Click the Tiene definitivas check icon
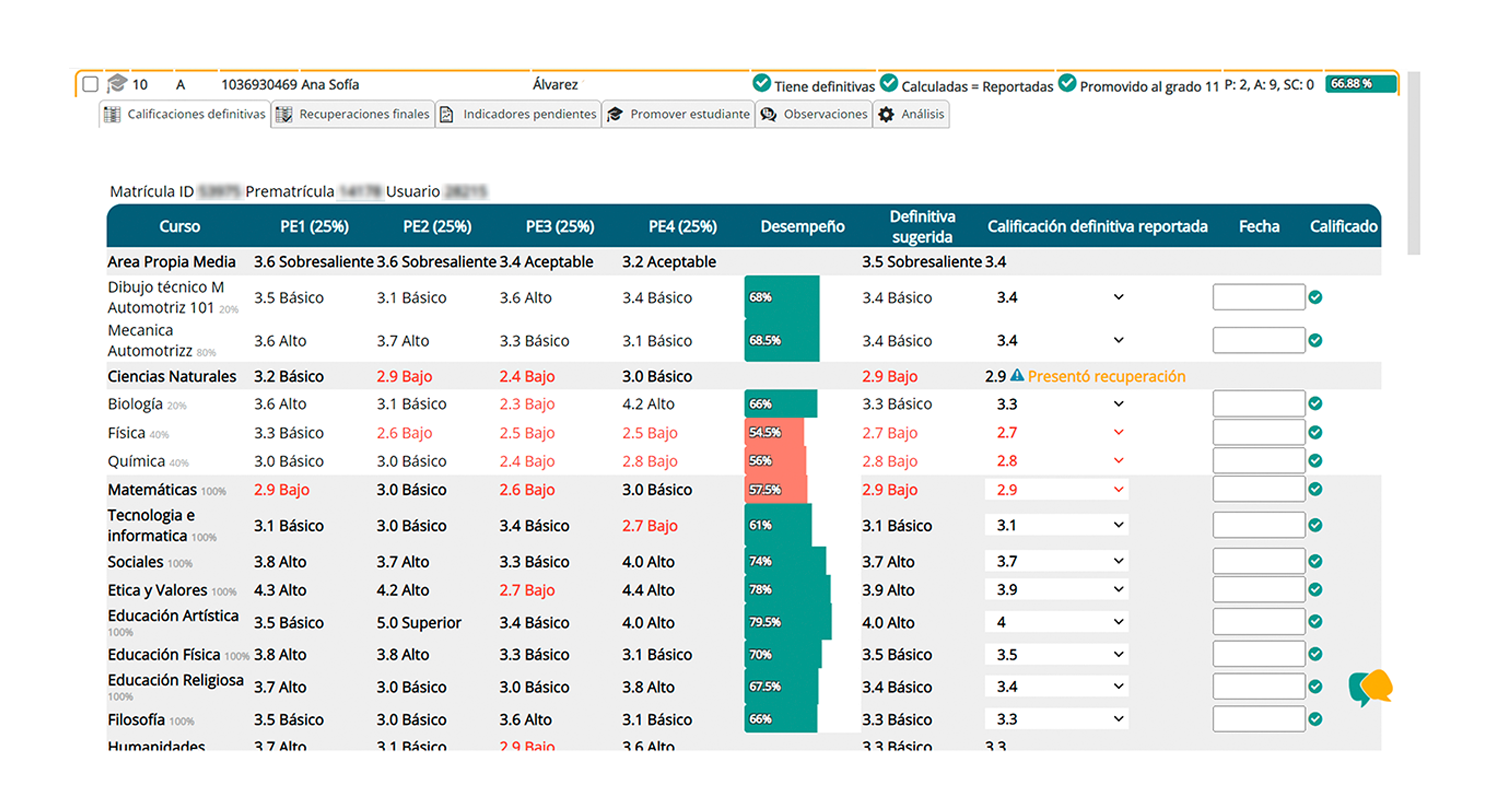1500x800 pixels. click(761, 83)
